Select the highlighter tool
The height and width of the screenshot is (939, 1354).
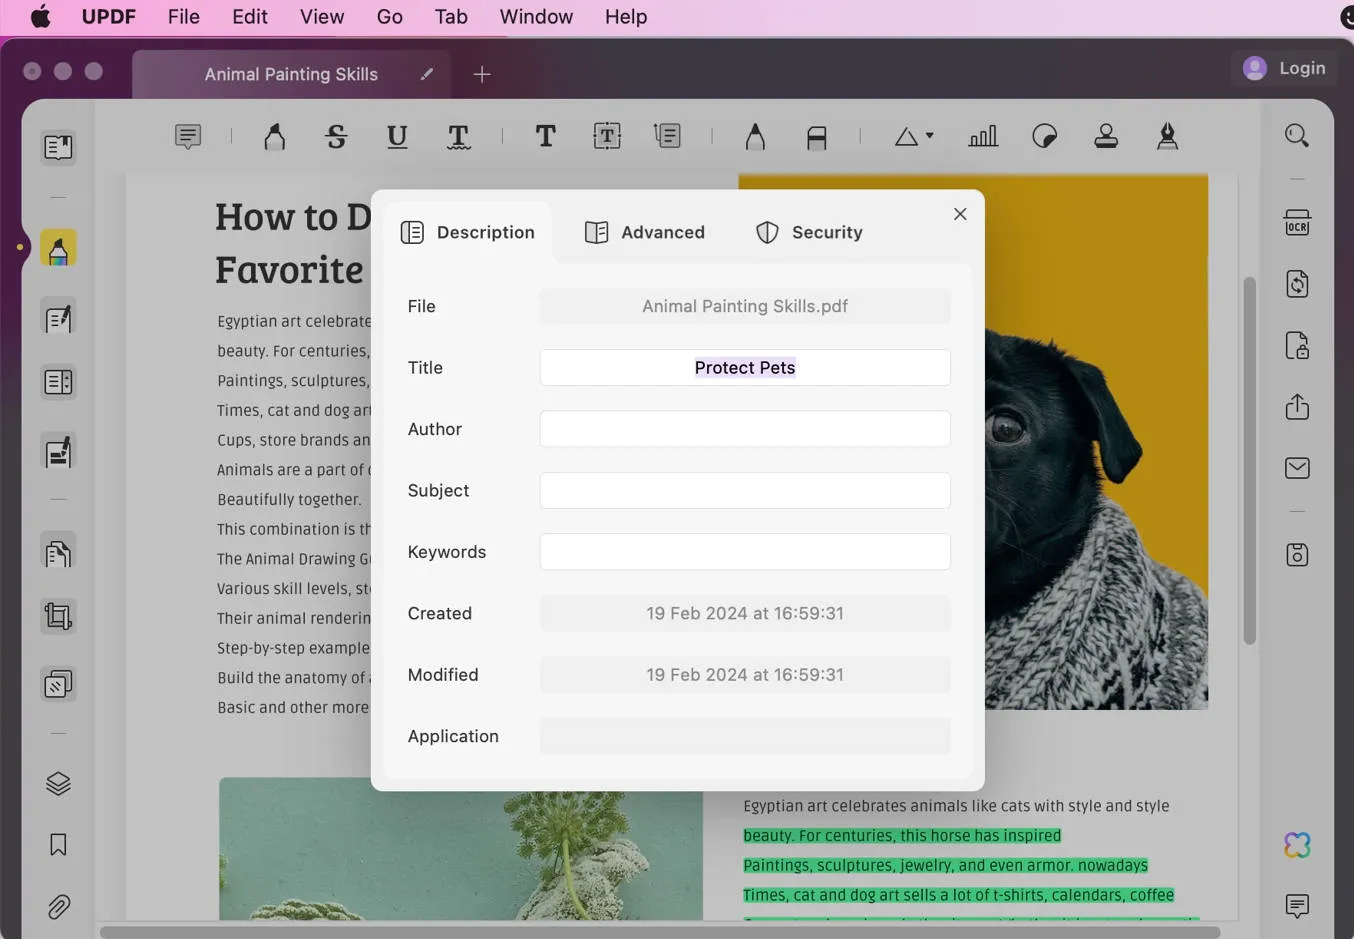[274, 136]
